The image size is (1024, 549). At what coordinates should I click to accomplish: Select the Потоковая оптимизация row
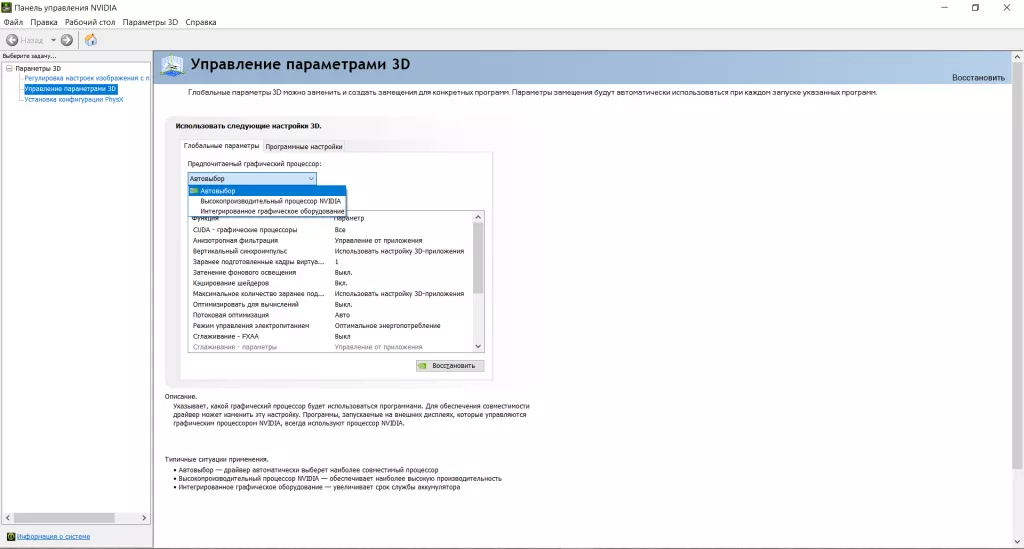pyautogui.click(x=330, y=315)
